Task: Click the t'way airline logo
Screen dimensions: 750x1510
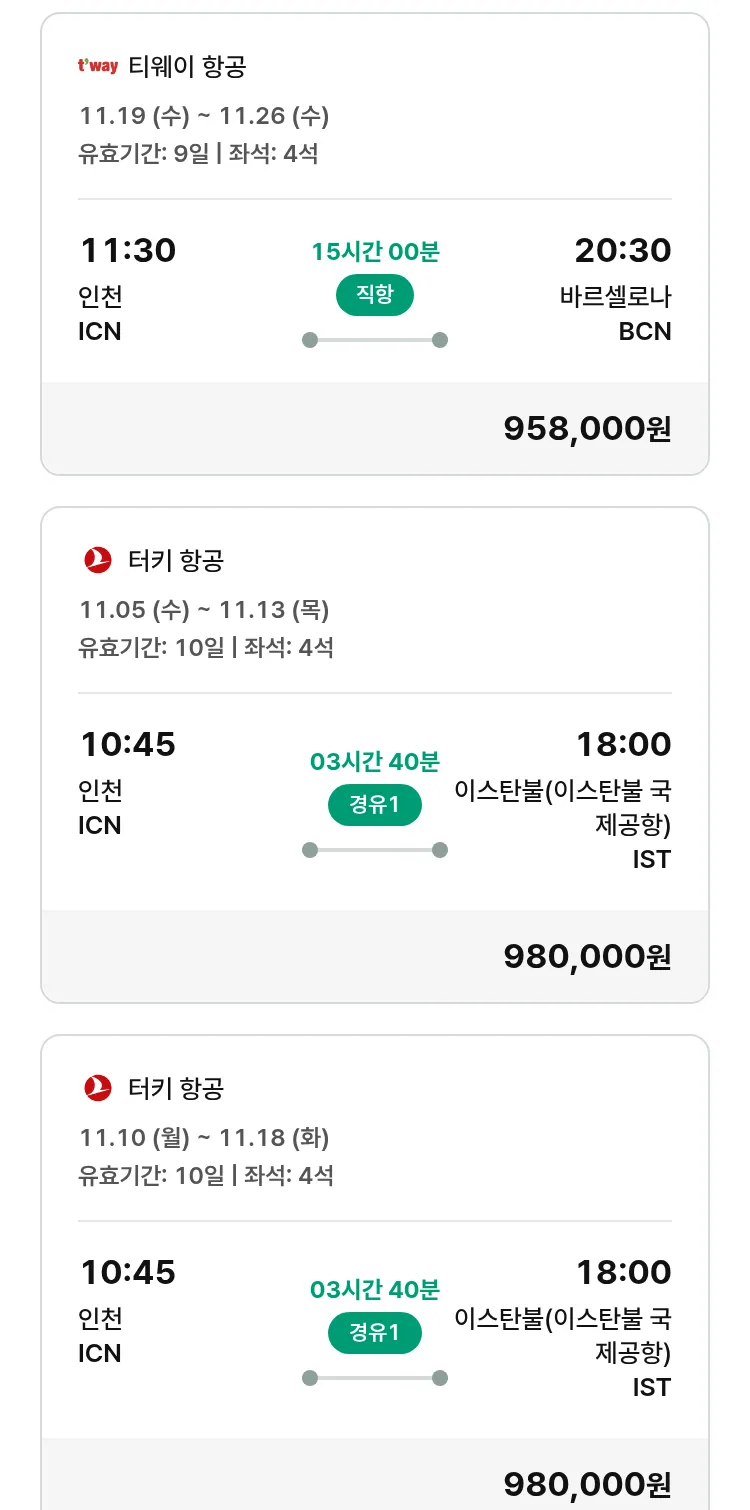Action: coord(98,67)
